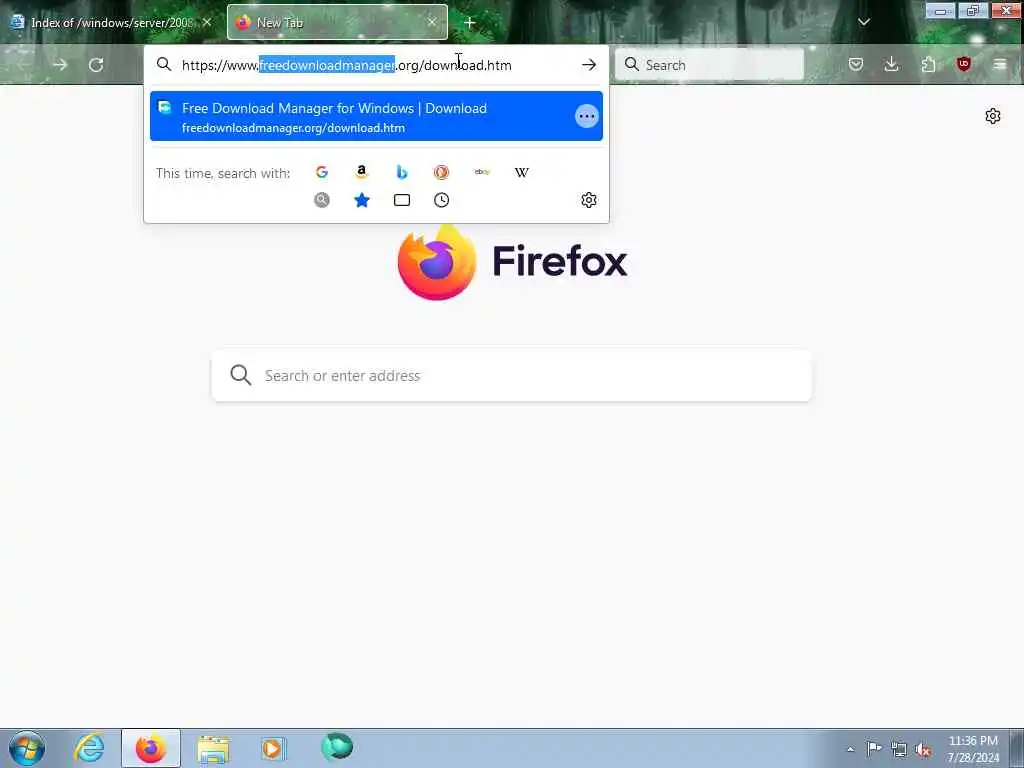This screenshot has height=768, width=1024.
Task: Open the Firefox hamburger menu
Action: point(999,64)
